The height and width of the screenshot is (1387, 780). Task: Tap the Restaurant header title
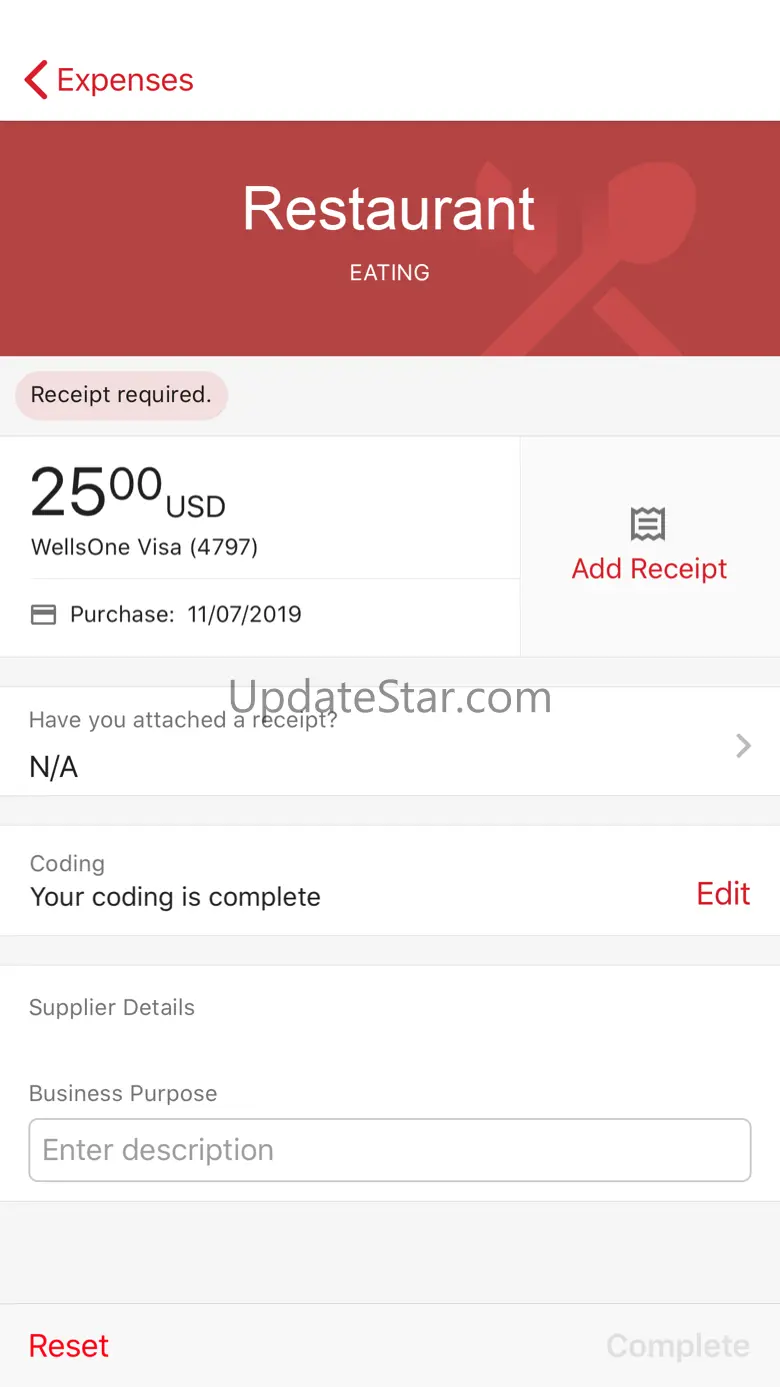pyautogui.click(x=389, y=208)
